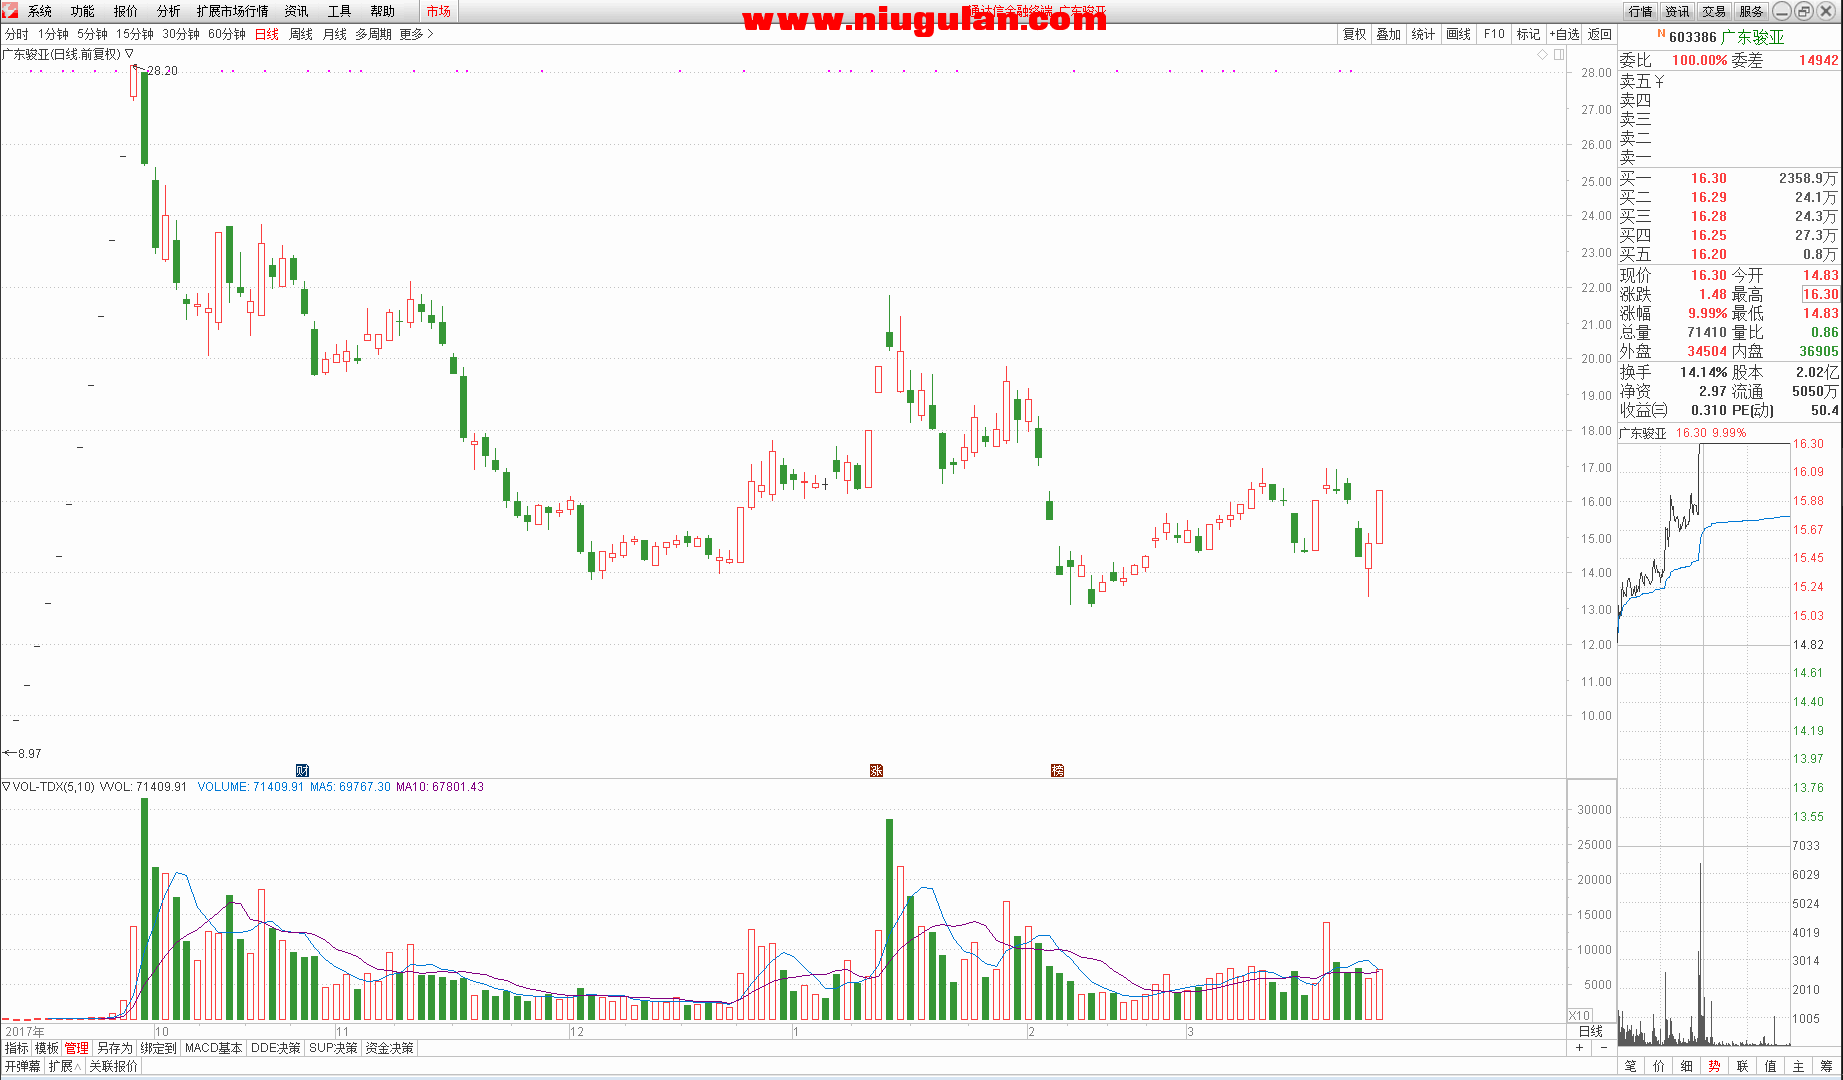Expand the 更多 periods list
The image size is (1843, 1080).
tap(416, 34)
